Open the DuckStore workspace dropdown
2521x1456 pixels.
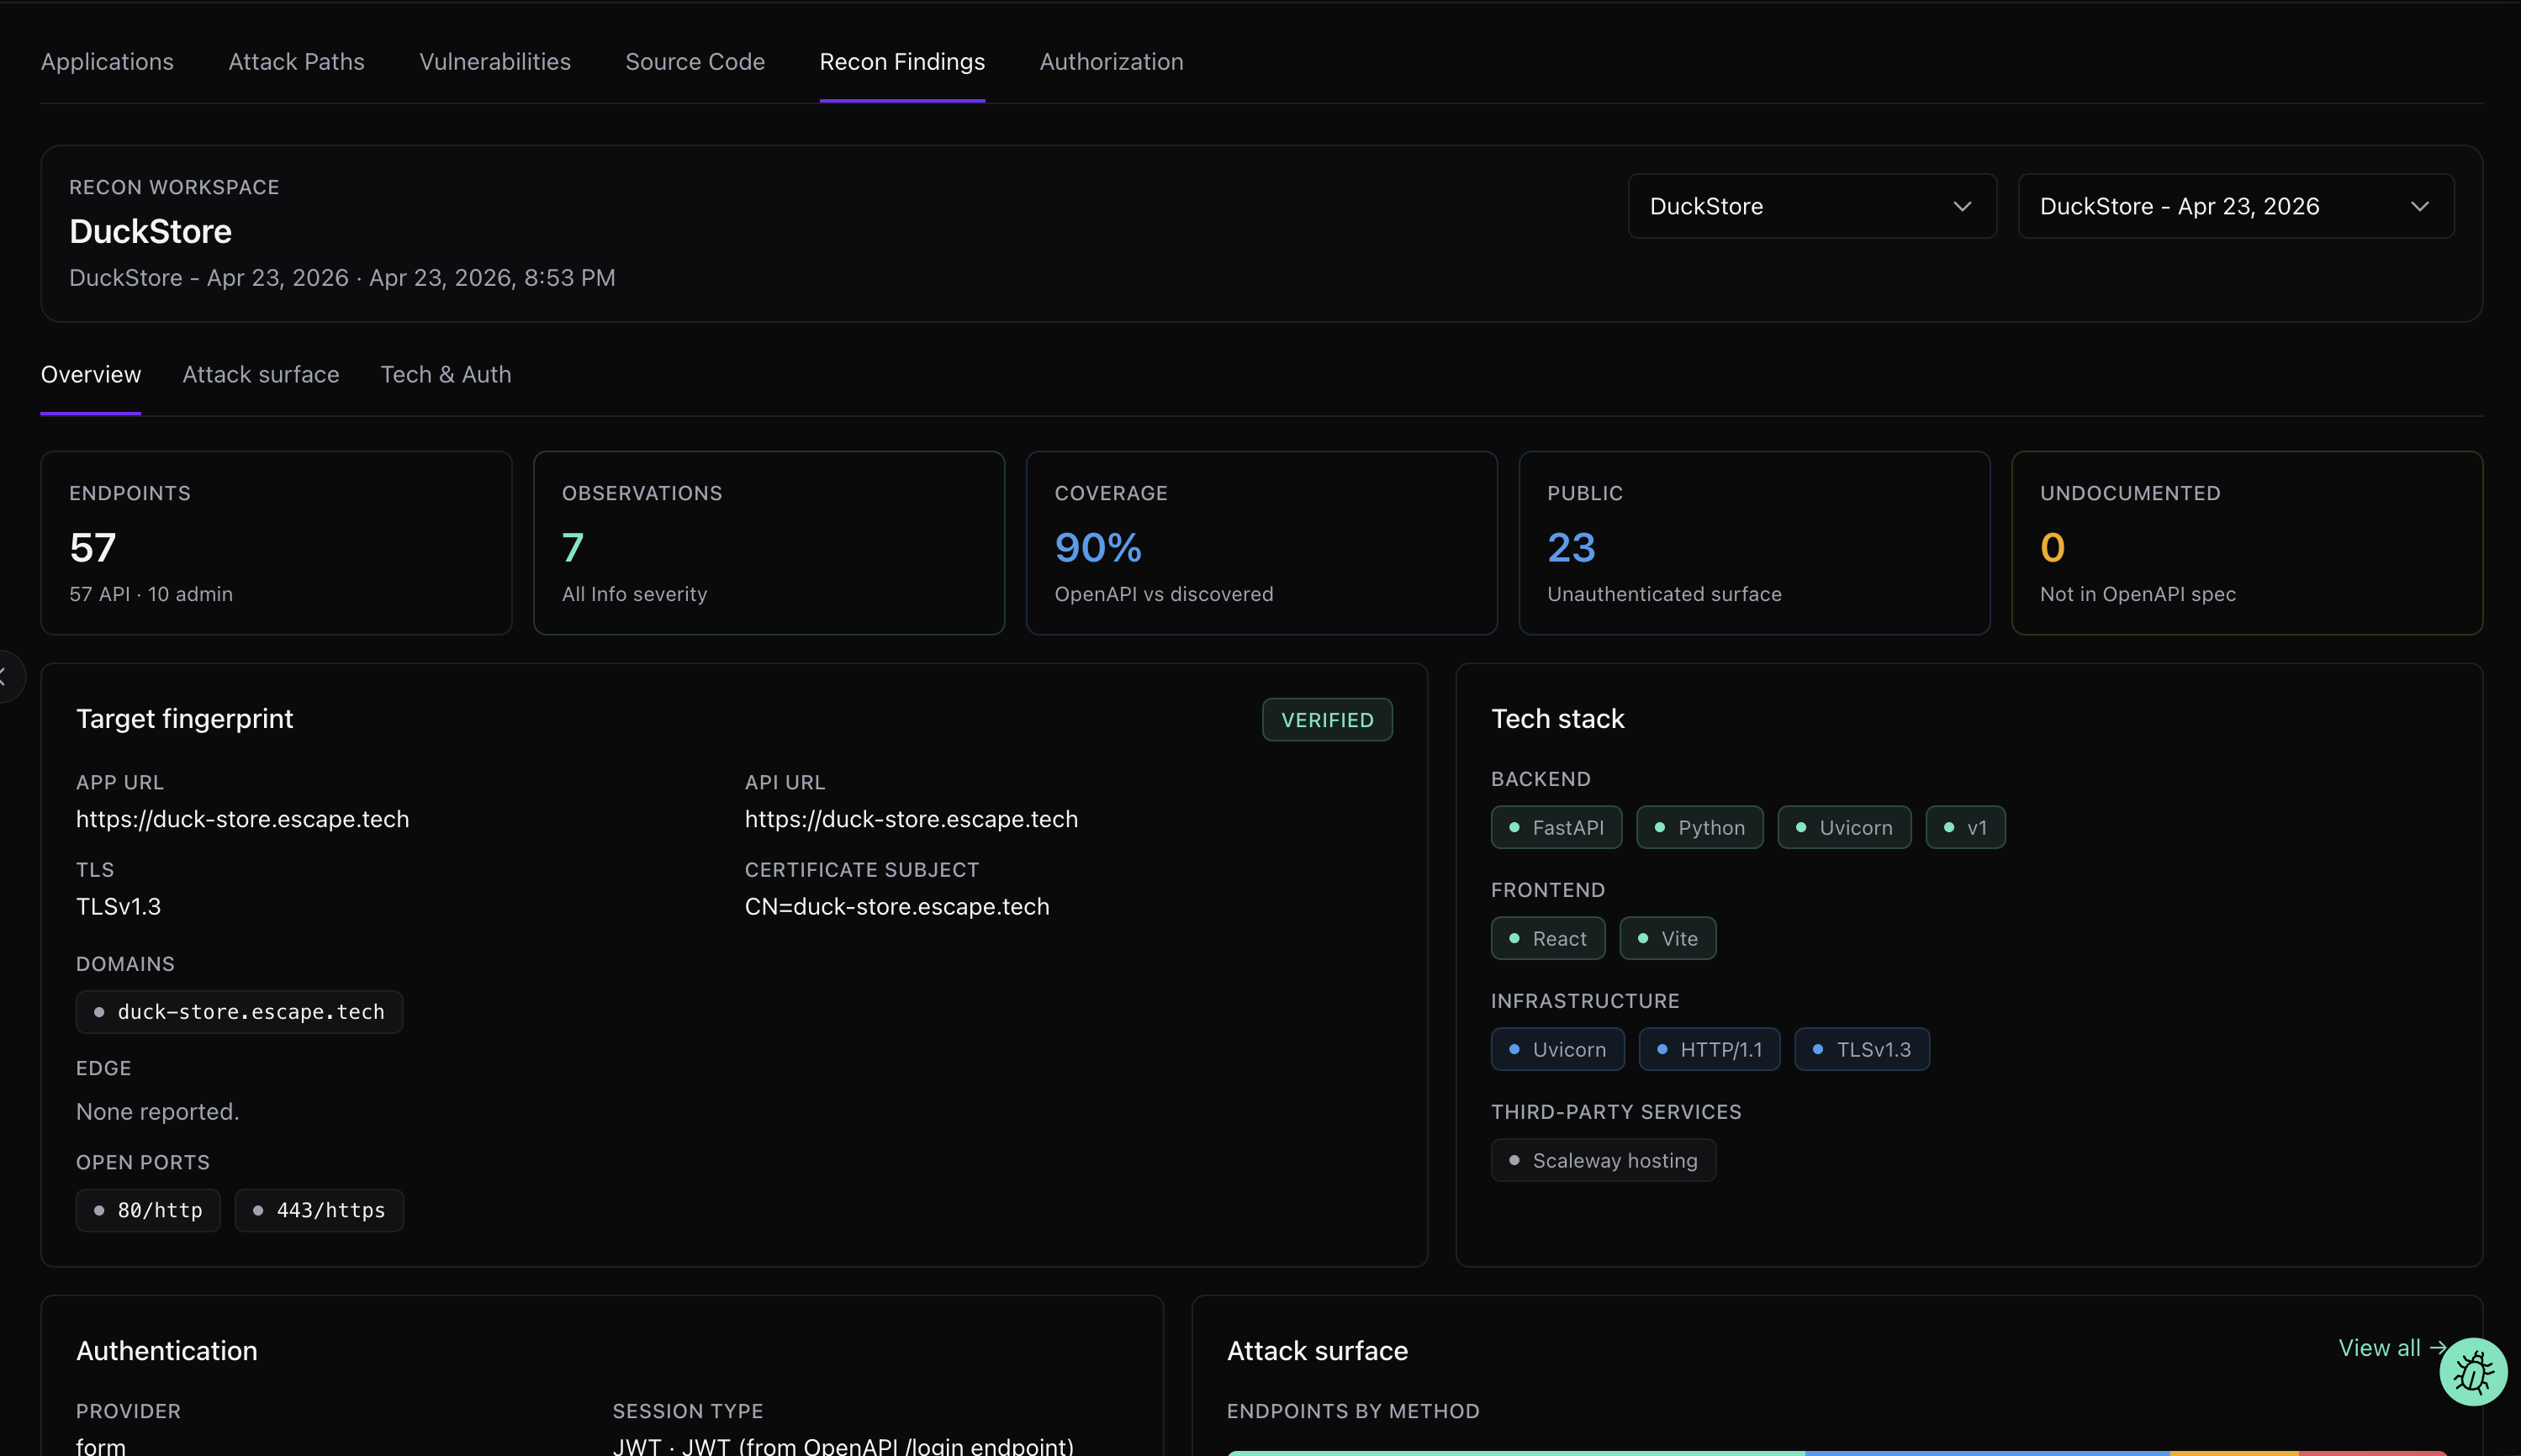(x=1812, y=206)
